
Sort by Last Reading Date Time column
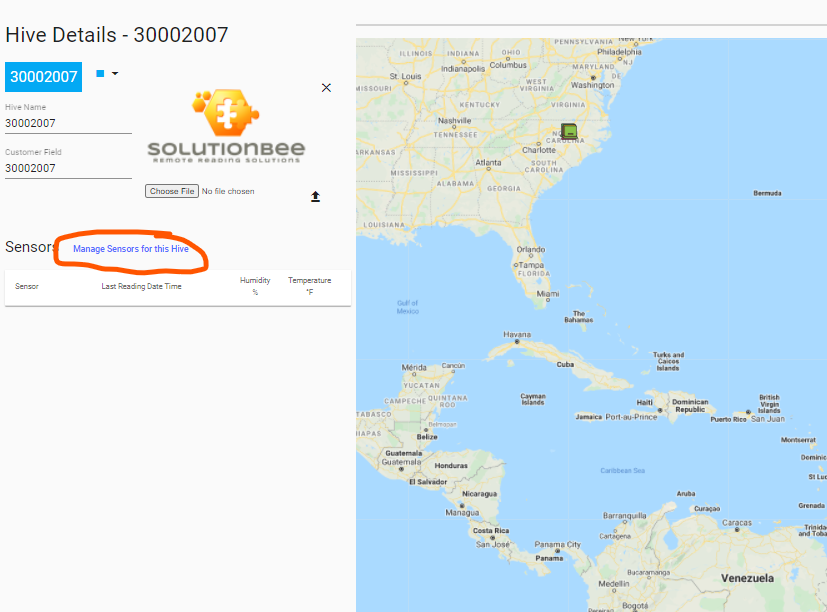pos(141,286)
